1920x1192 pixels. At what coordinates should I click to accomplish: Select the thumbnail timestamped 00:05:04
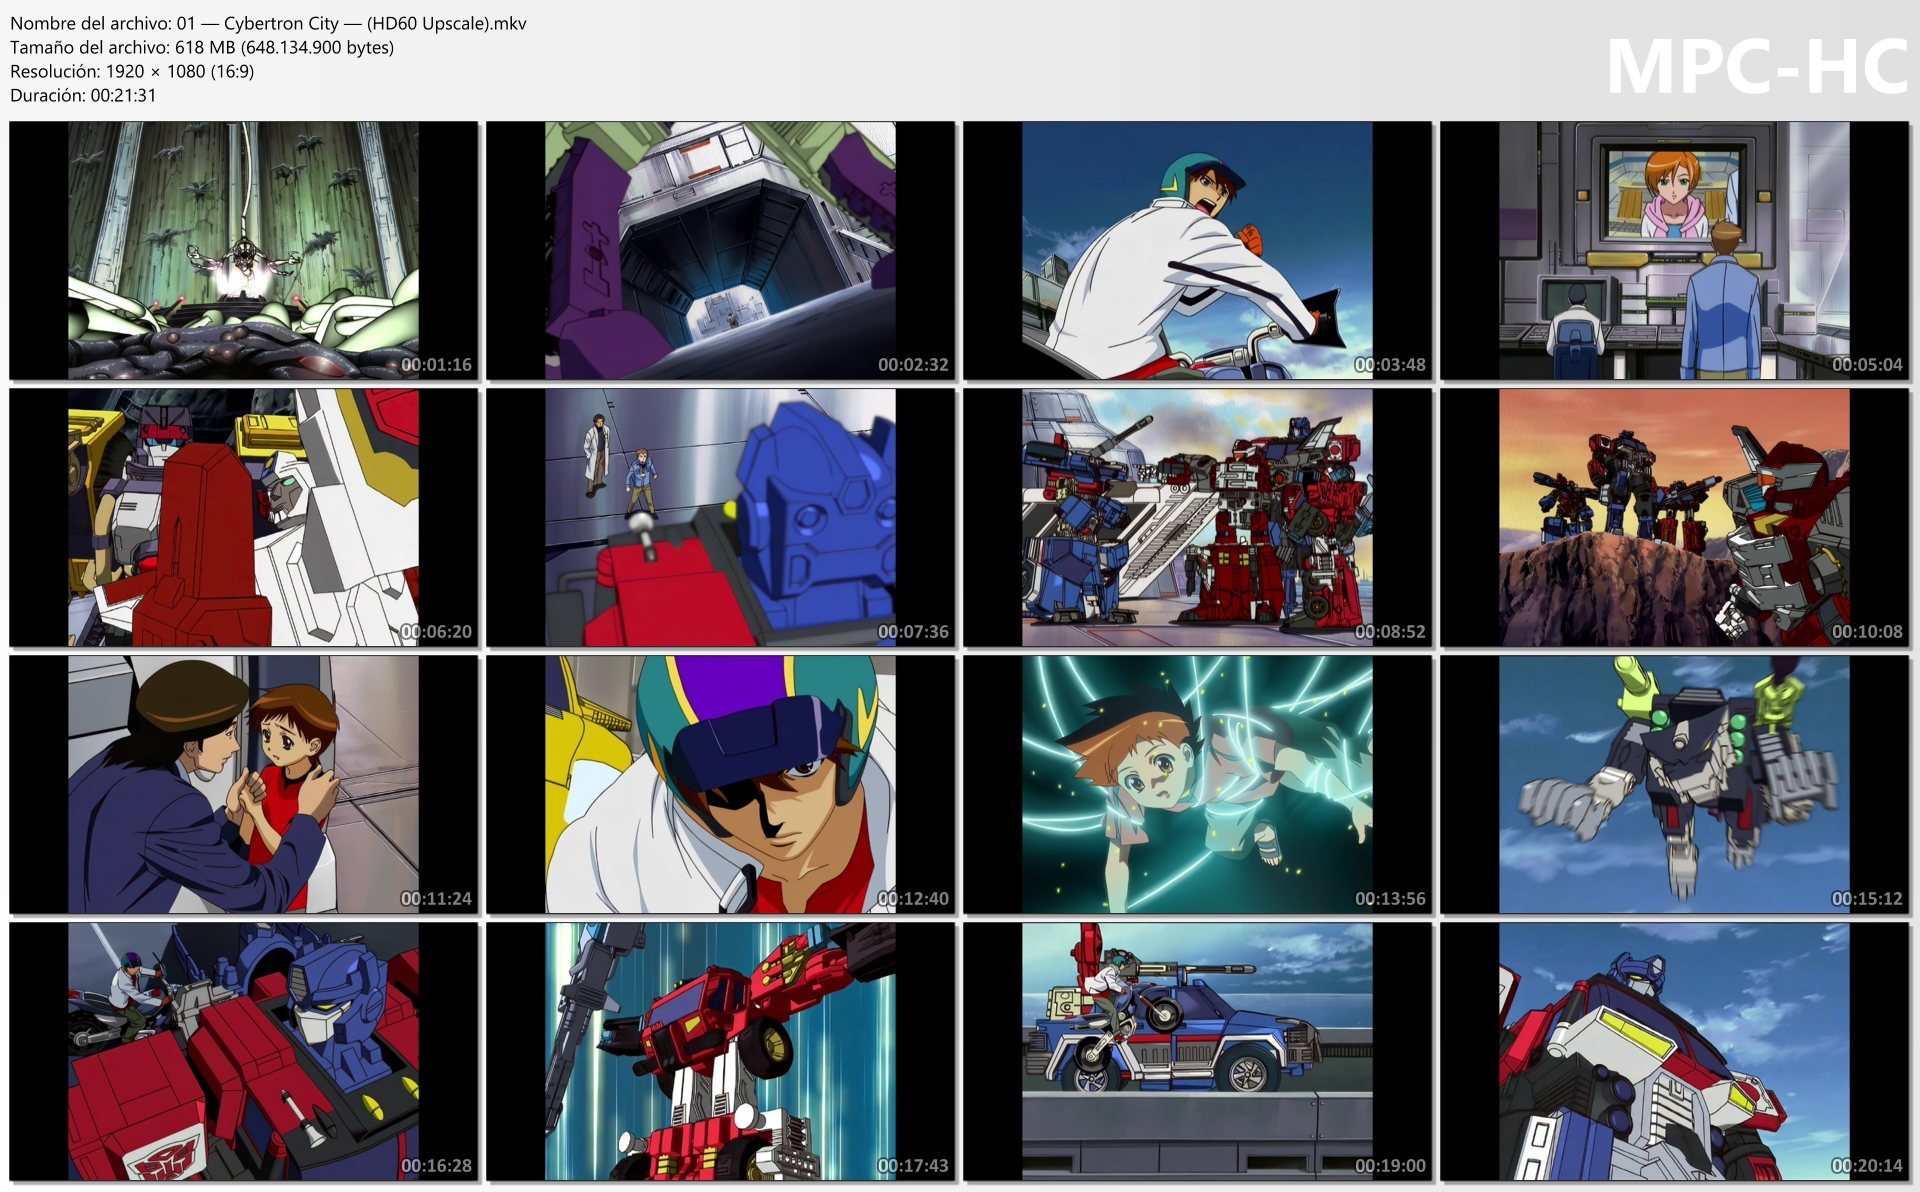pyautogui.click(x=1675, y=250)
